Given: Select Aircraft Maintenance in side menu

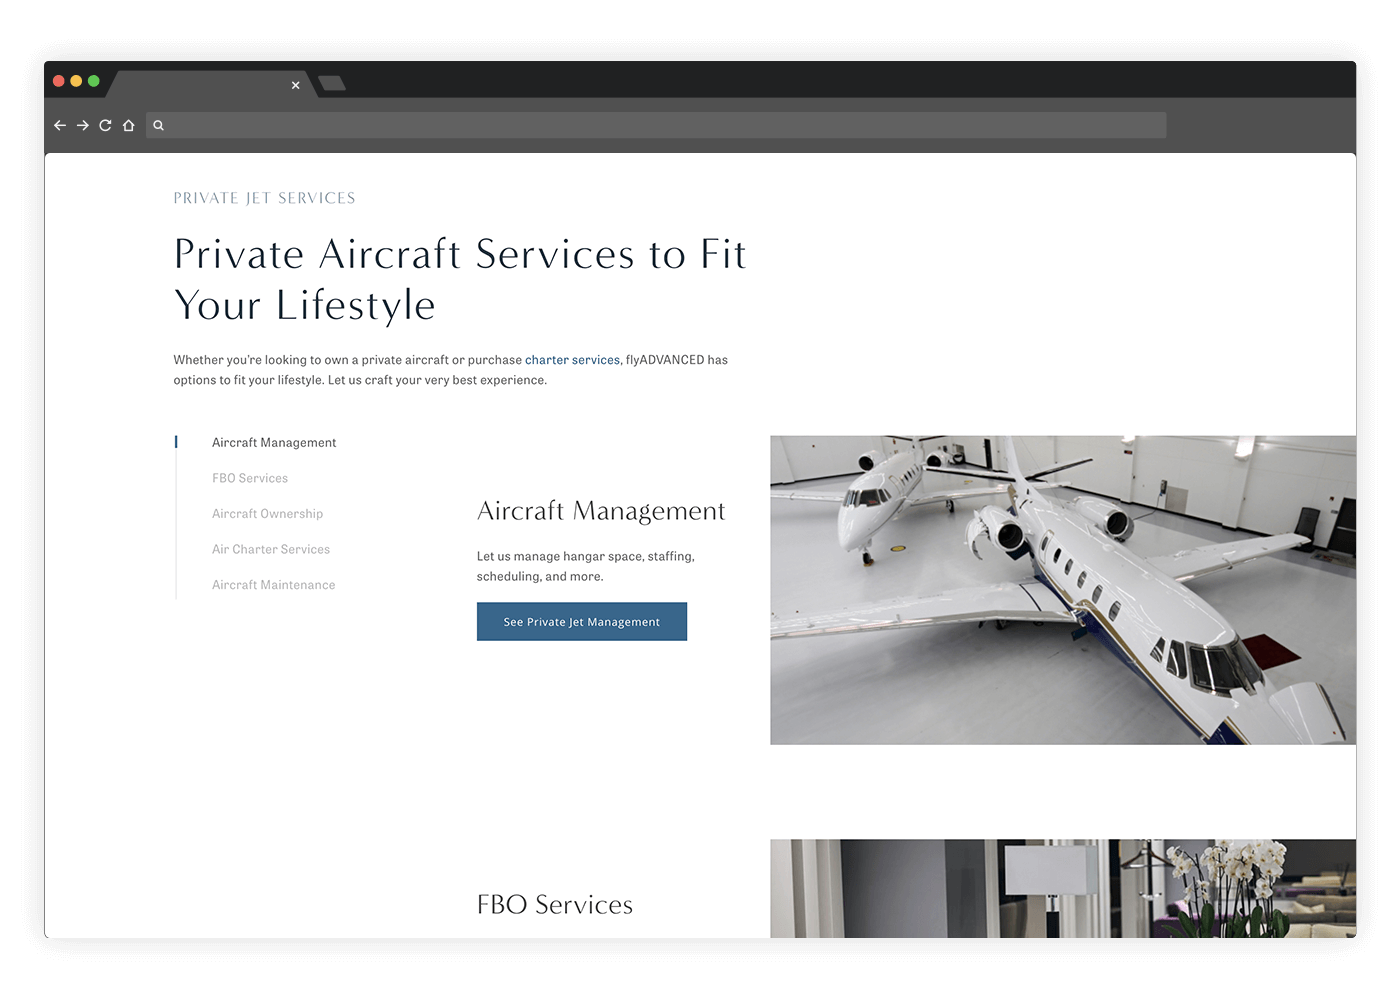Looking at the screenshot, I should pos(273,585).
